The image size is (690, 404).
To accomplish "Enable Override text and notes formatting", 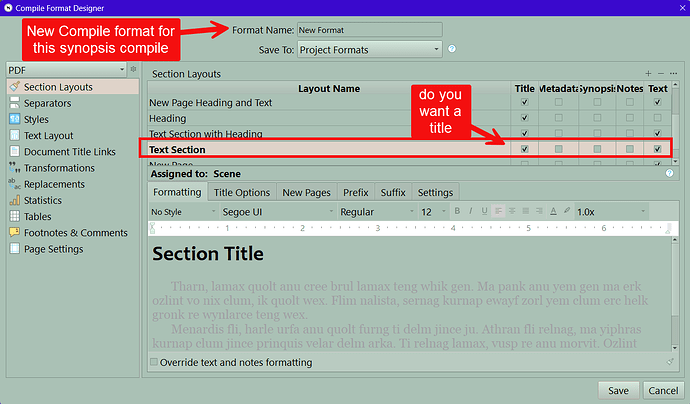I will click(154, 362).
